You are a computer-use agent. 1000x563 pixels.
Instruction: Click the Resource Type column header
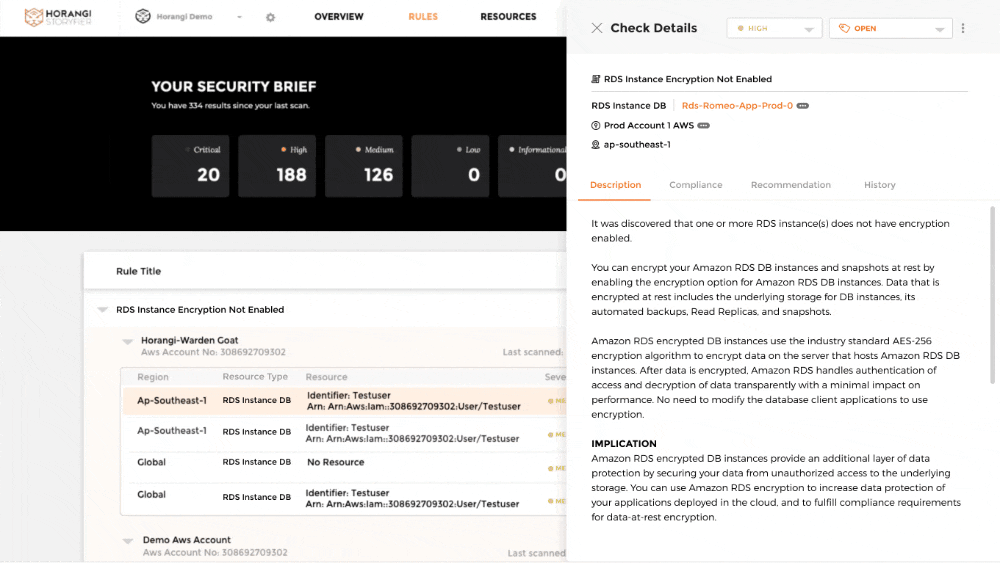[x=255, y=377]
